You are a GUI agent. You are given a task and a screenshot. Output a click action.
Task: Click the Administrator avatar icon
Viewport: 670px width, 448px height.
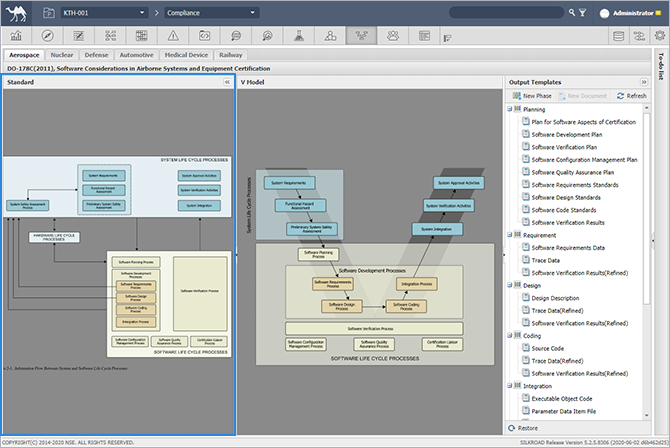604,13
